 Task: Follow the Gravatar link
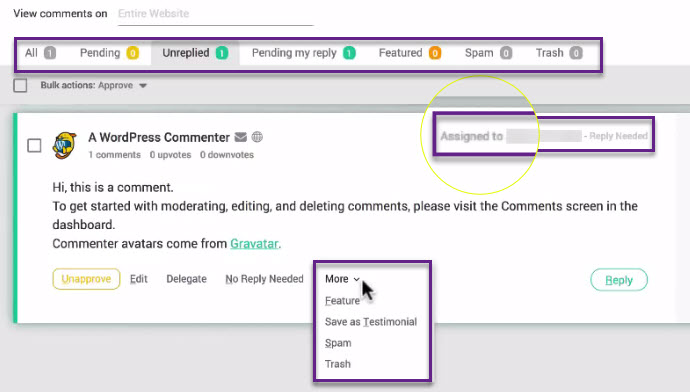pyautogui.click(x=254, y=244)
